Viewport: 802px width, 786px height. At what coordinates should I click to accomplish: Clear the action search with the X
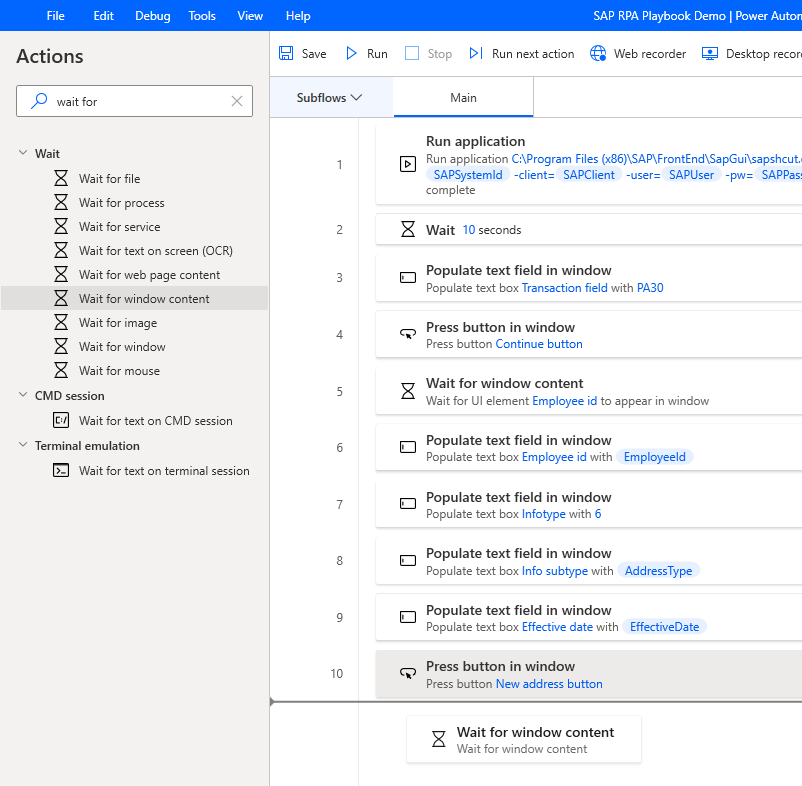237,101
